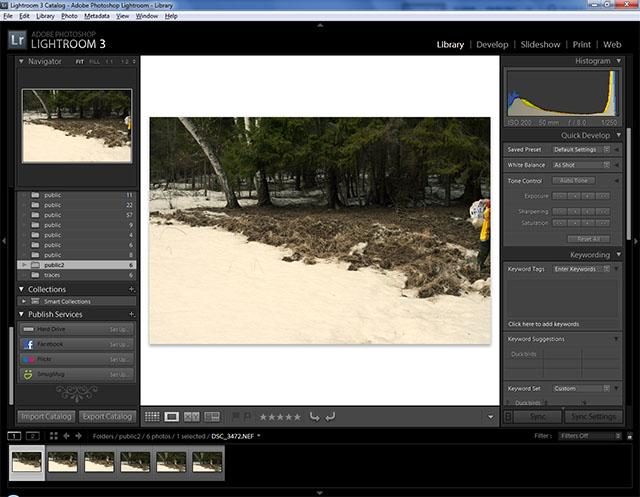The height and width of the screenshot is (497, 640).
Task: Select FIT zoom in Navigator
Action: (x=80, y=62)
